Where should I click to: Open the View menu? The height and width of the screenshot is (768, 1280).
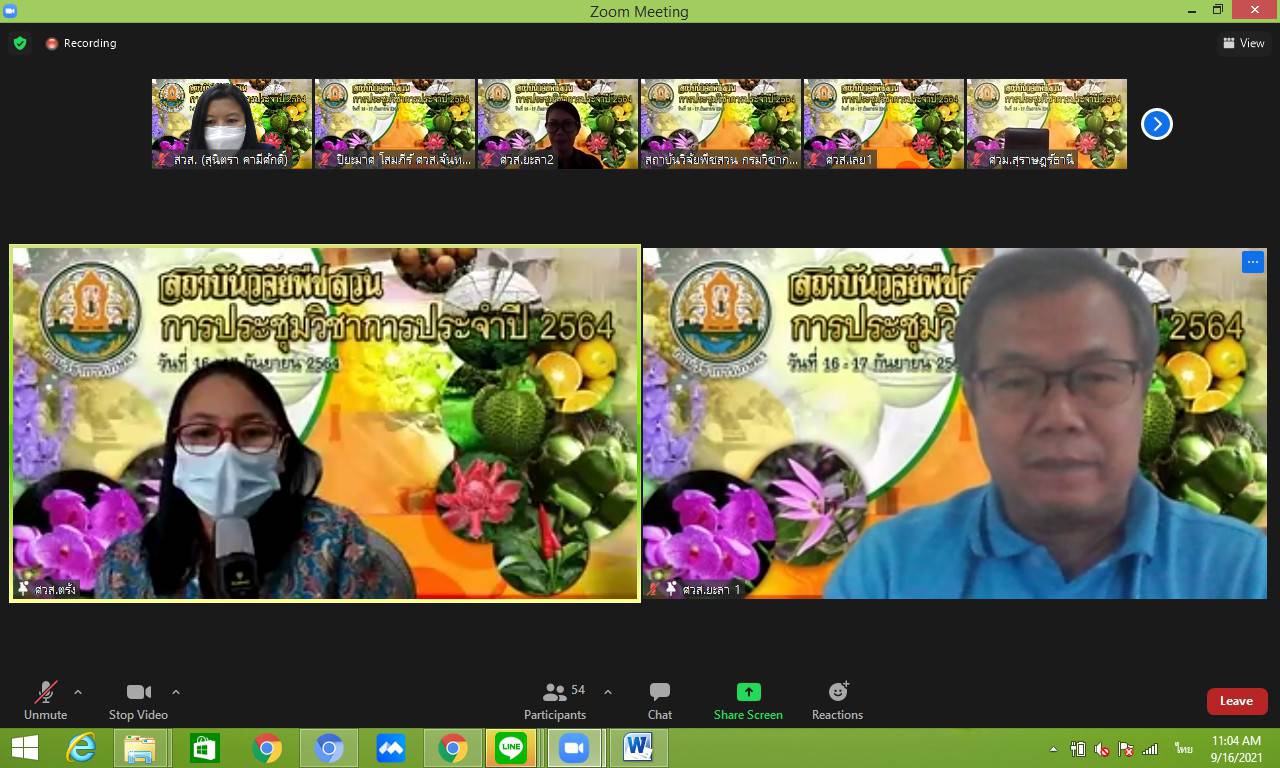point(1243,43)
